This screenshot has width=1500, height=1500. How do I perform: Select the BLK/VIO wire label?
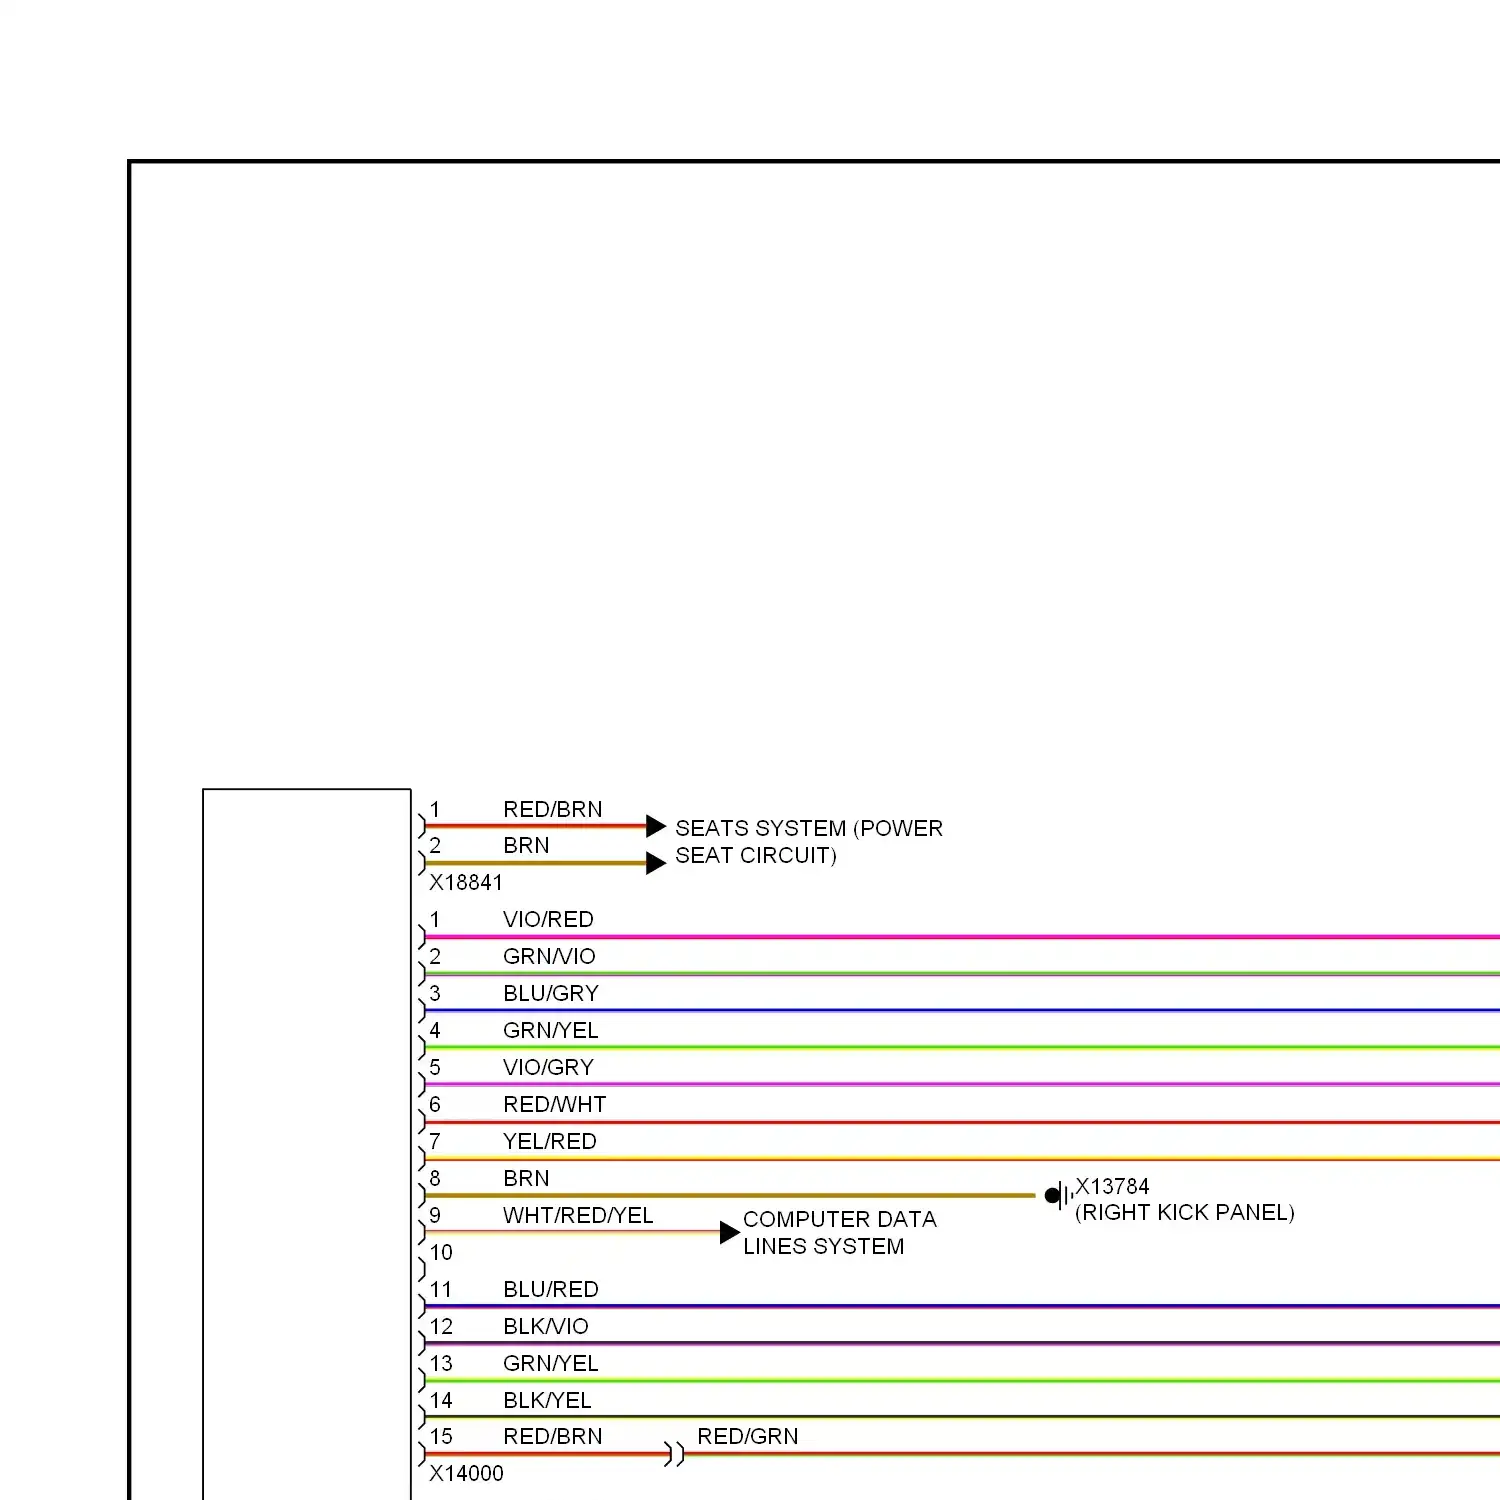pos(546,1326)
